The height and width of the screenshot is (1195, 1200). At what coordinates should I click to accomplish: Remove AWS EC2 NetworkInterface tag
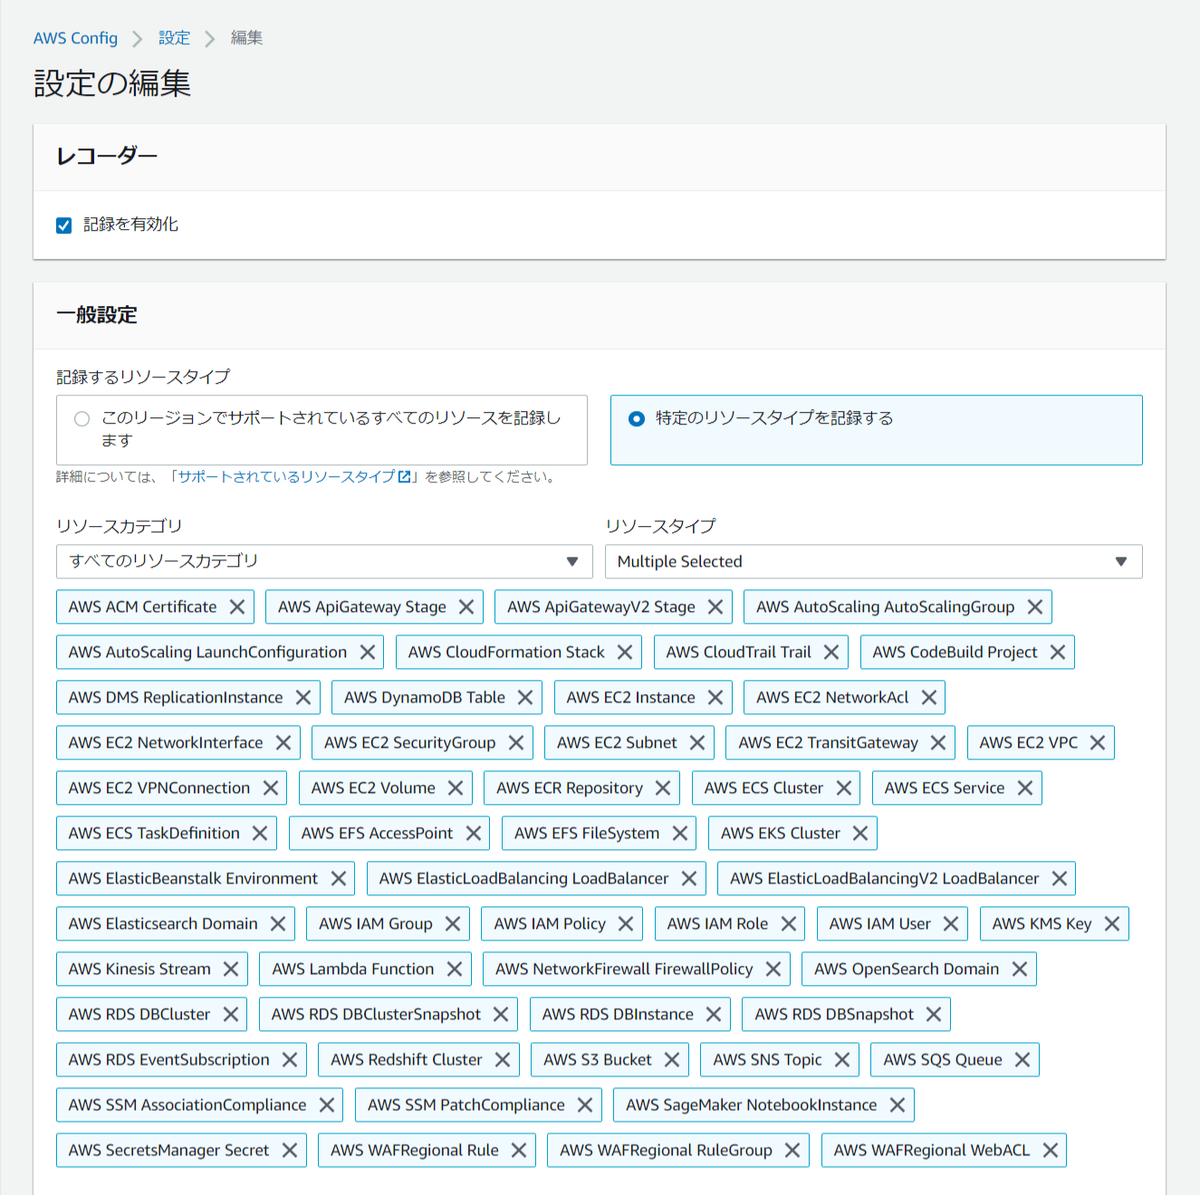[283, 743]
